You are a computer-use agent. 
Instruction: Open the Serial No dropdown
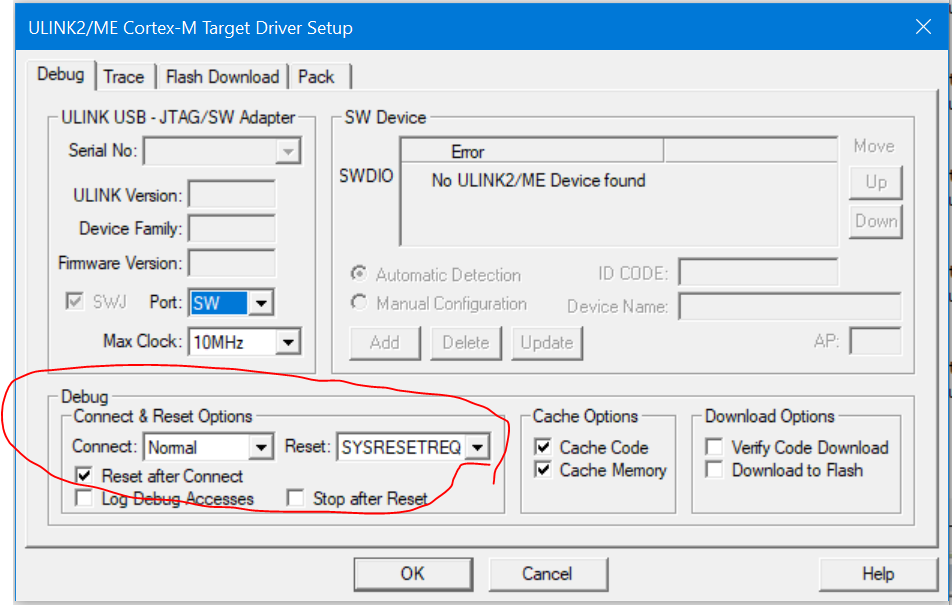click(222, 151)
